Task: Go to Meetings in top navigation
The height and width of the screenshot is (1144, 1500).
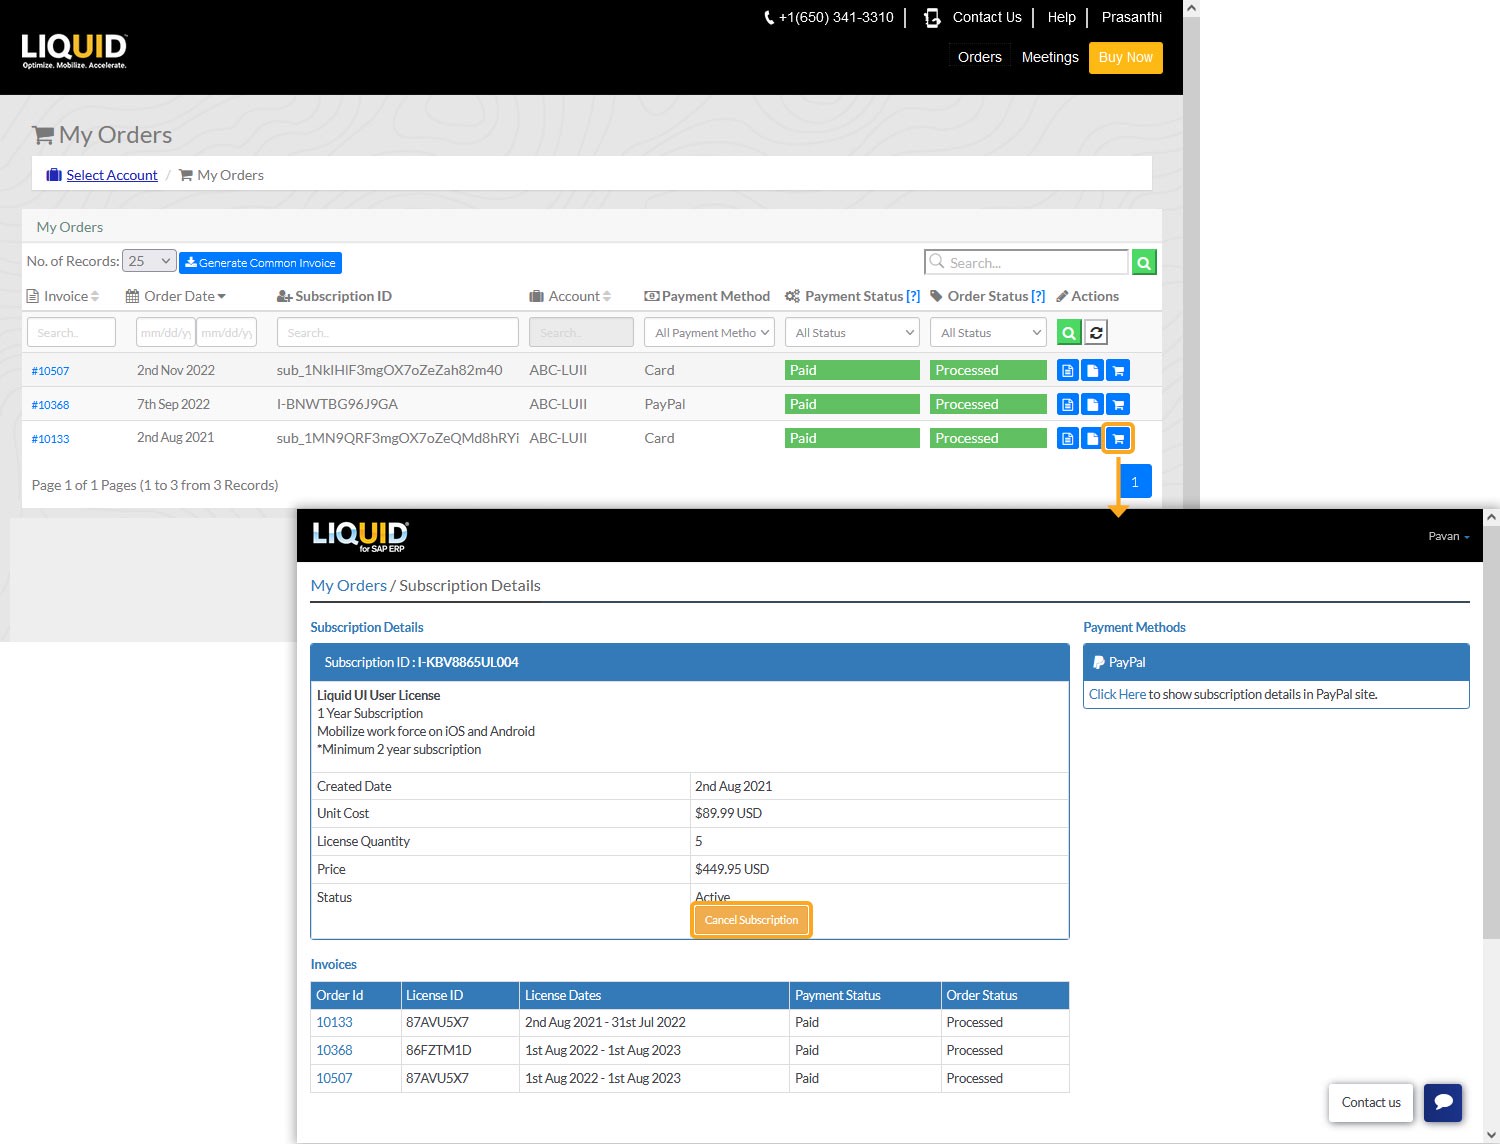Action: [x=1050, y=57]
